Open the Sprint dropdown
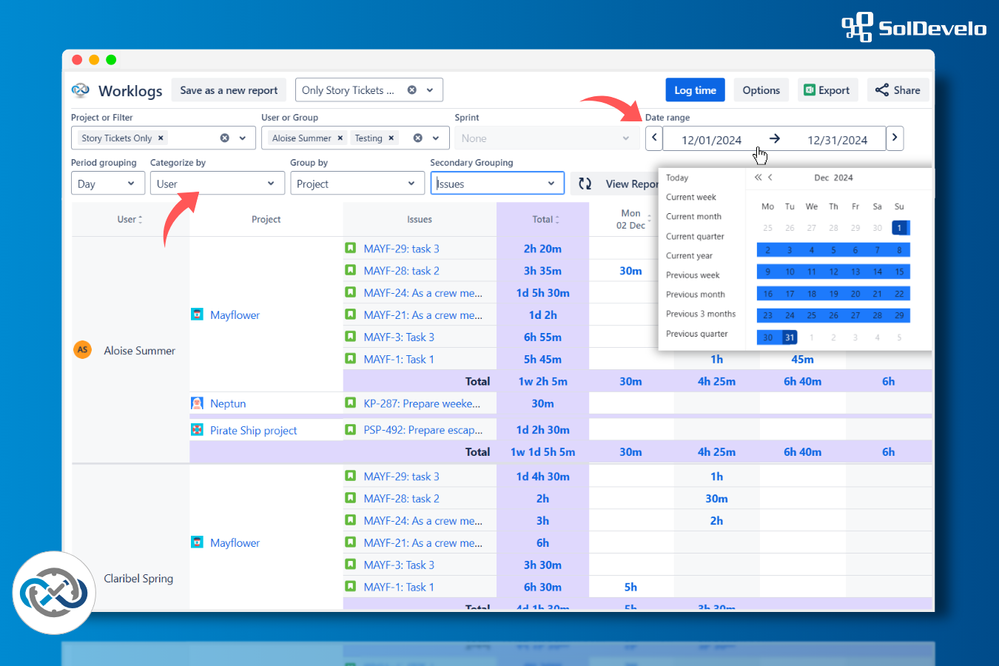This screenshot has width=999, height=666. pos(547,138)
